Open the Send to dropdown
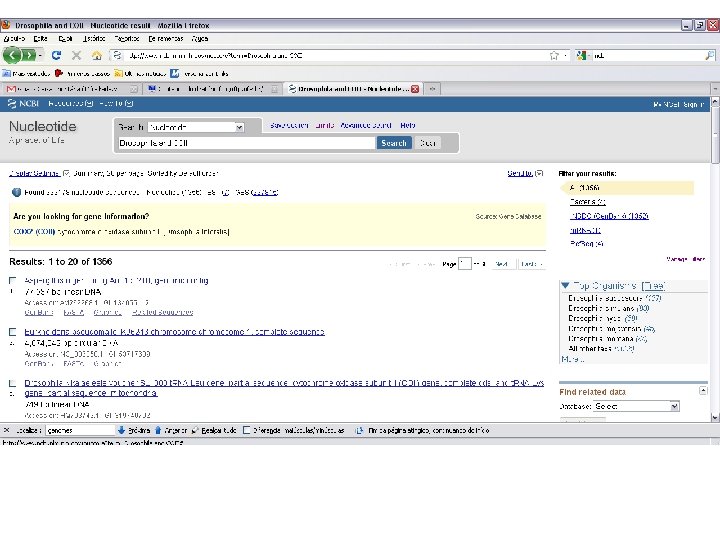This screenshot has width=720, height=540. (525, 173)
